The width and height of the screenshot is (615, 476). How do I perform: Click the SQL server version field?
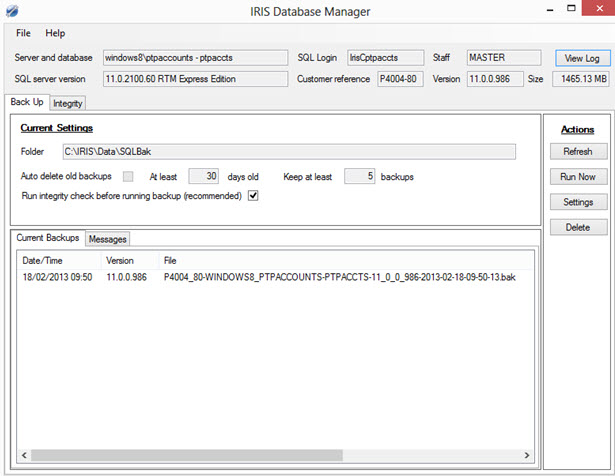coord(195,79)
